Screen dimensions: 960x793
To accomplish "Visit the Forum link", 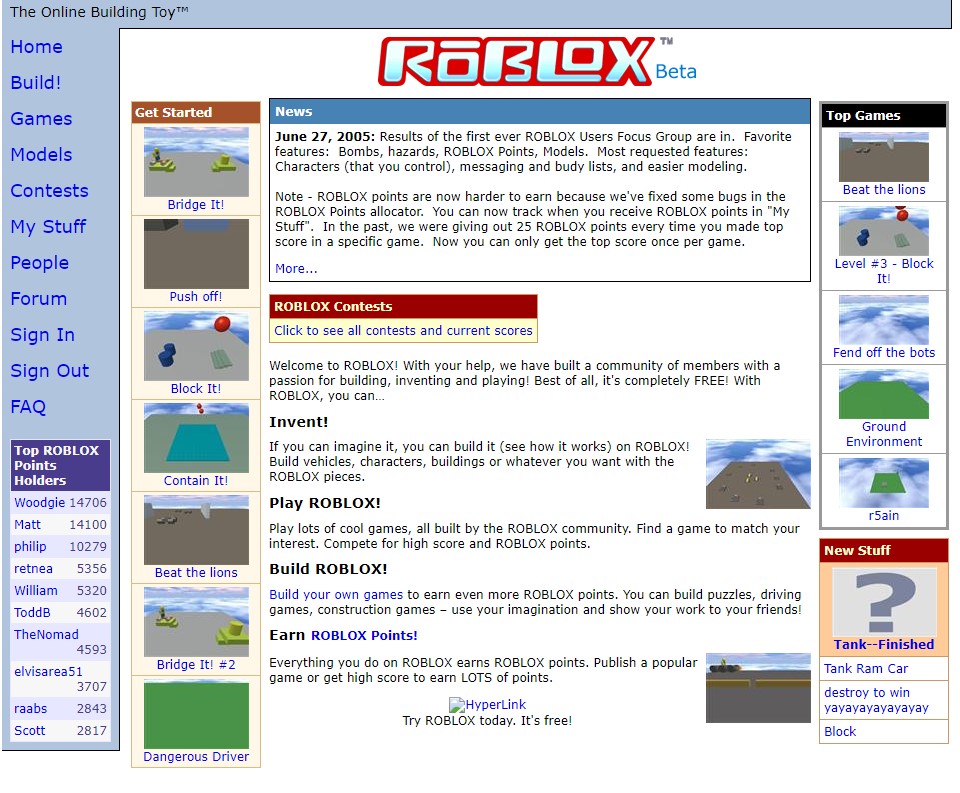I will tap(39, 299).
